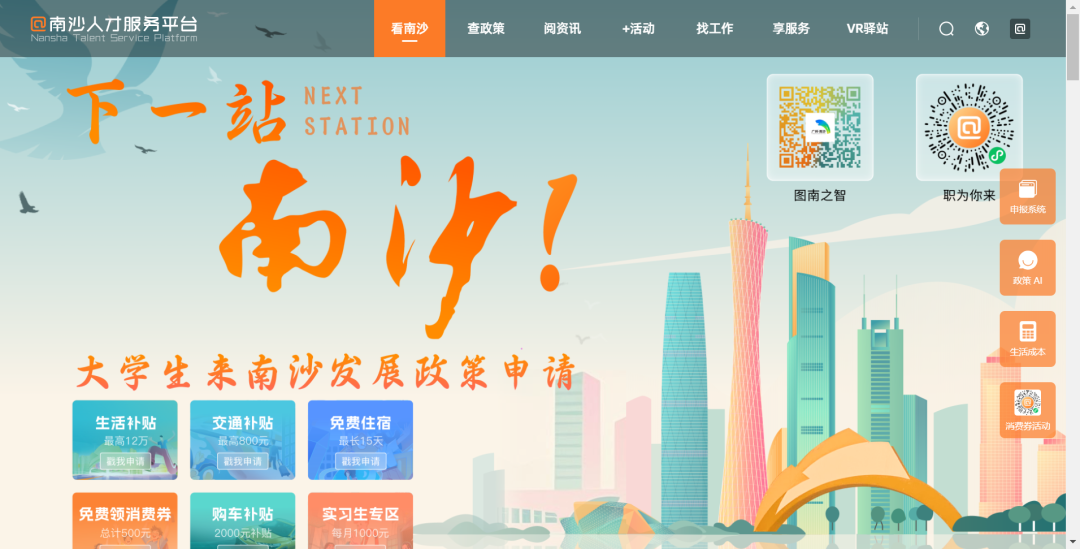Image resolution: width=1080 pixels, height=549 pixels.
Task: Open the search magnifier icon
Action: coord(946,28)
